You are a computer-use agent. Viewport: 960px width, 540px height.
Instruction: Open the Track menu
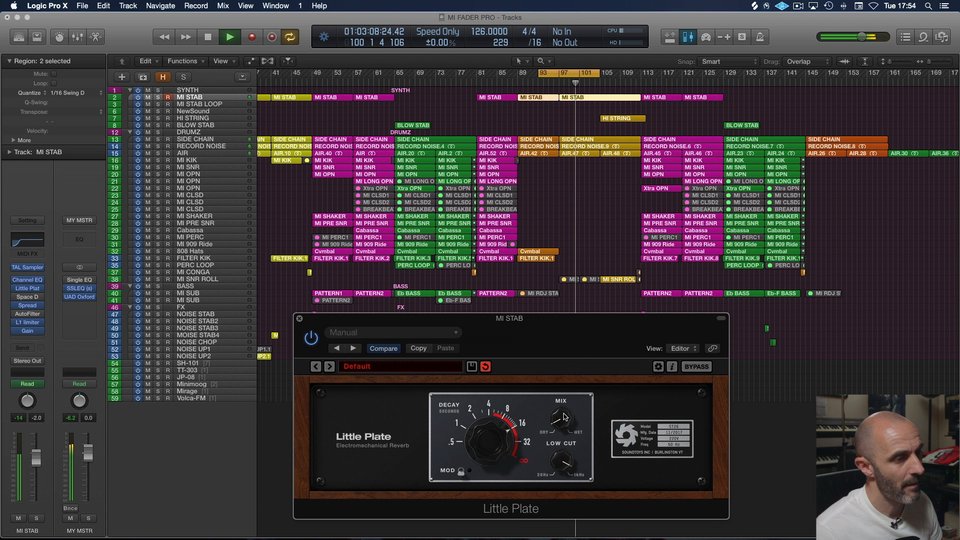pyautogui.click(x=128, y=6)
